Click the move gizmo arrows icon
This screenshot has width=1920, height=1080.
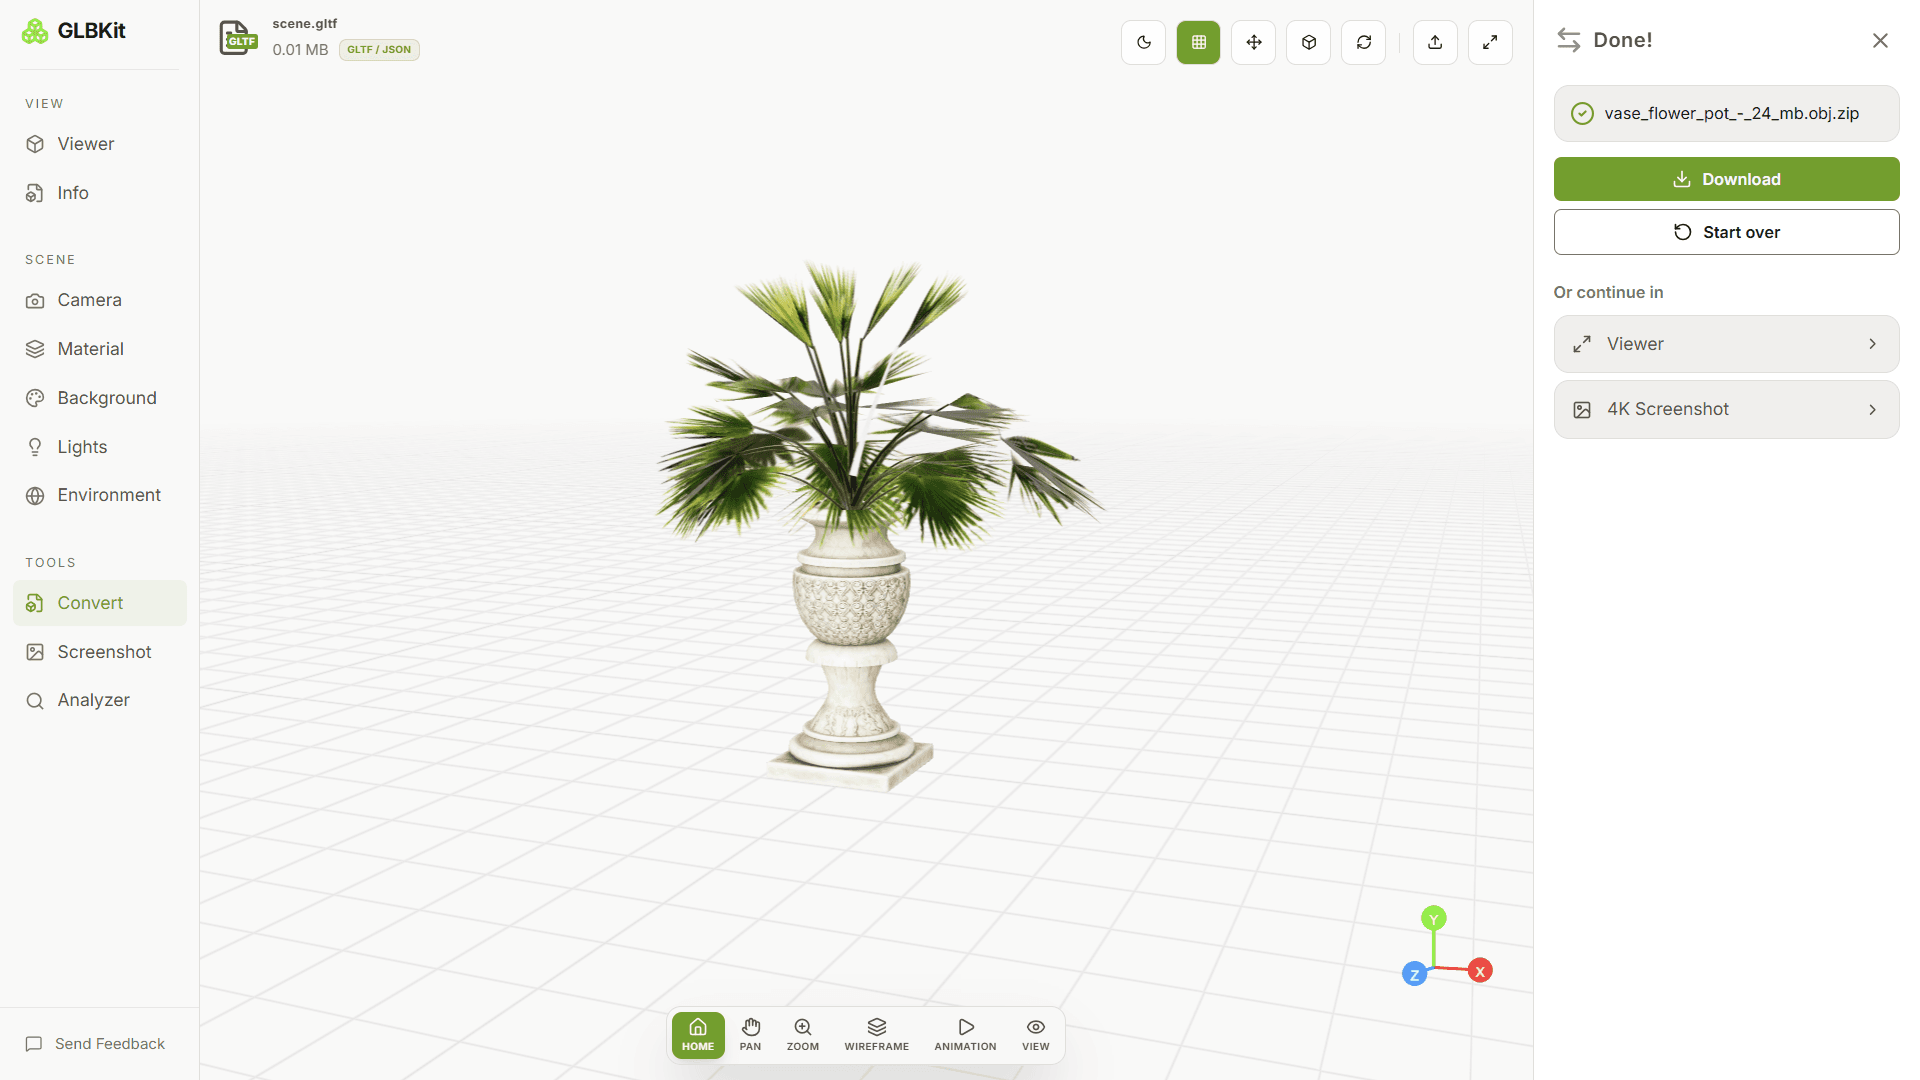(1253, 42)
